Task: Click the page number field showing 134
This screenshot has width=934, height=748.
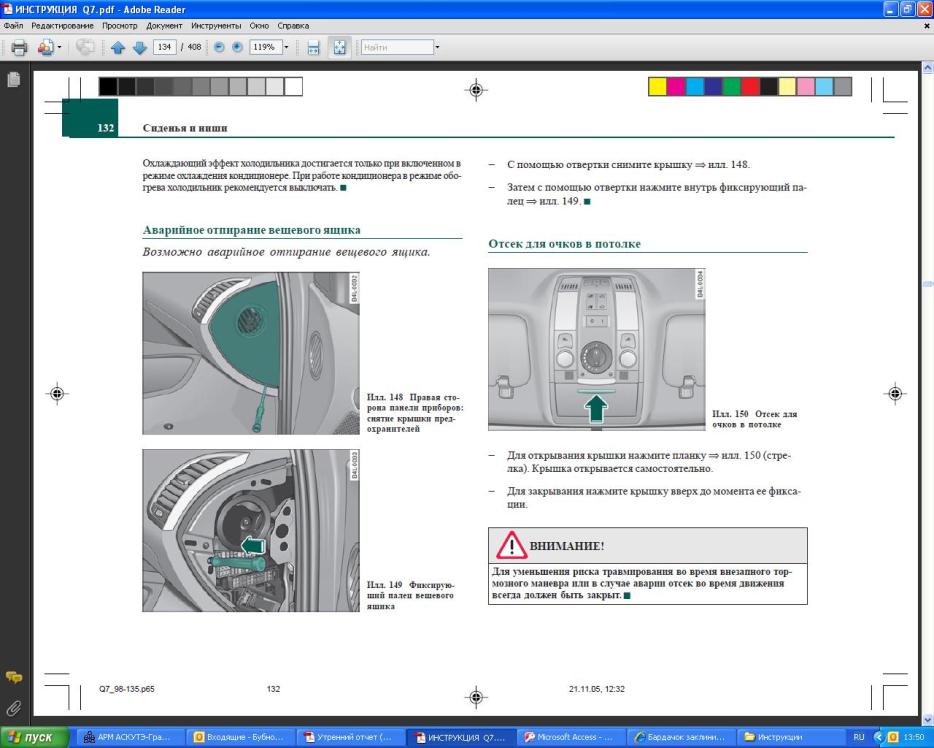Action: (164, 47)
